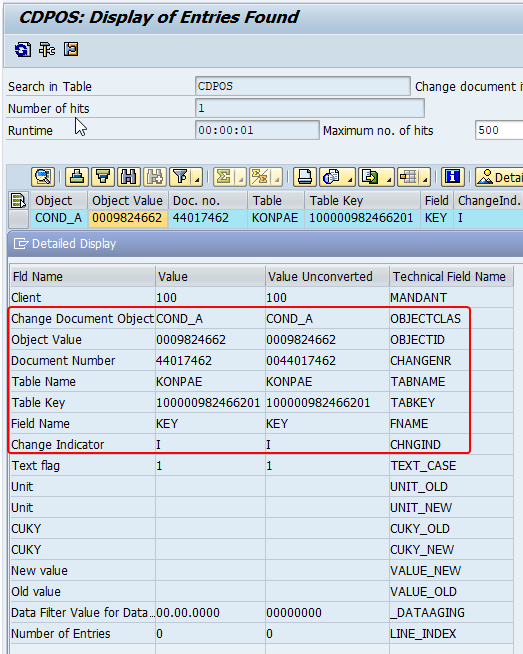Viewport: 523px width, 654px height.
Task: Open the dropdown arrow beside the filter icon
Action: pos(197,177)
